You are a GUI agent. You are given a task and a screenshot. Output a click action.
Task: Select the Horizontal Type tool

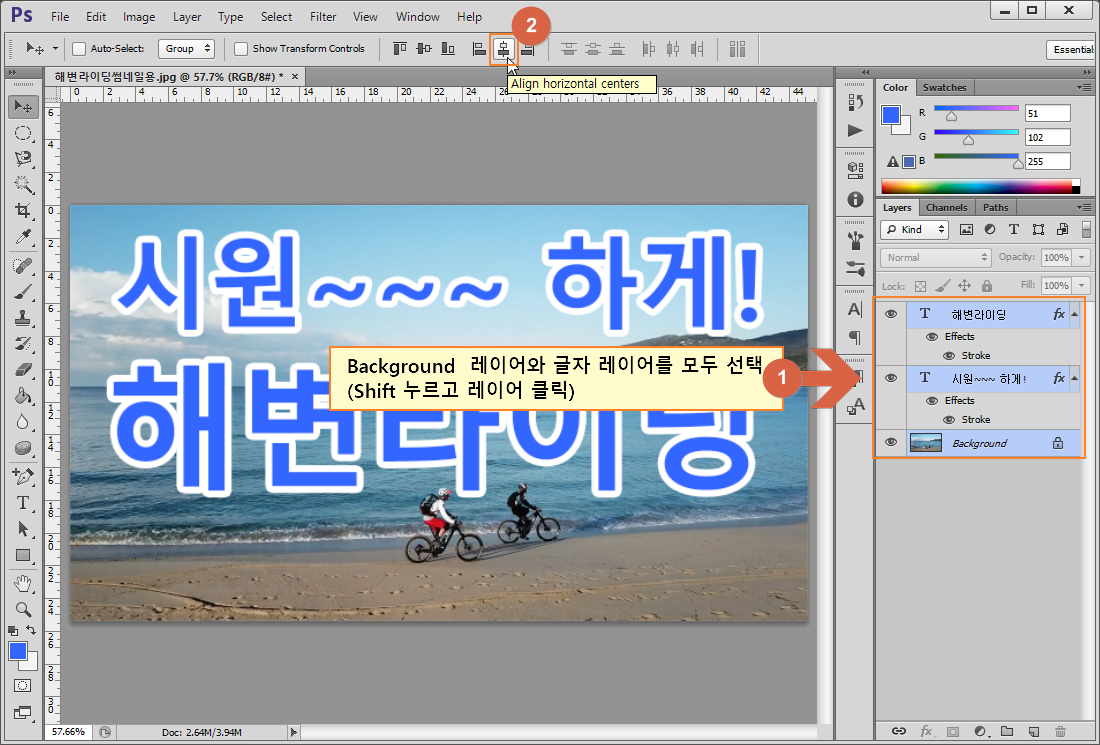pos(23,502)
